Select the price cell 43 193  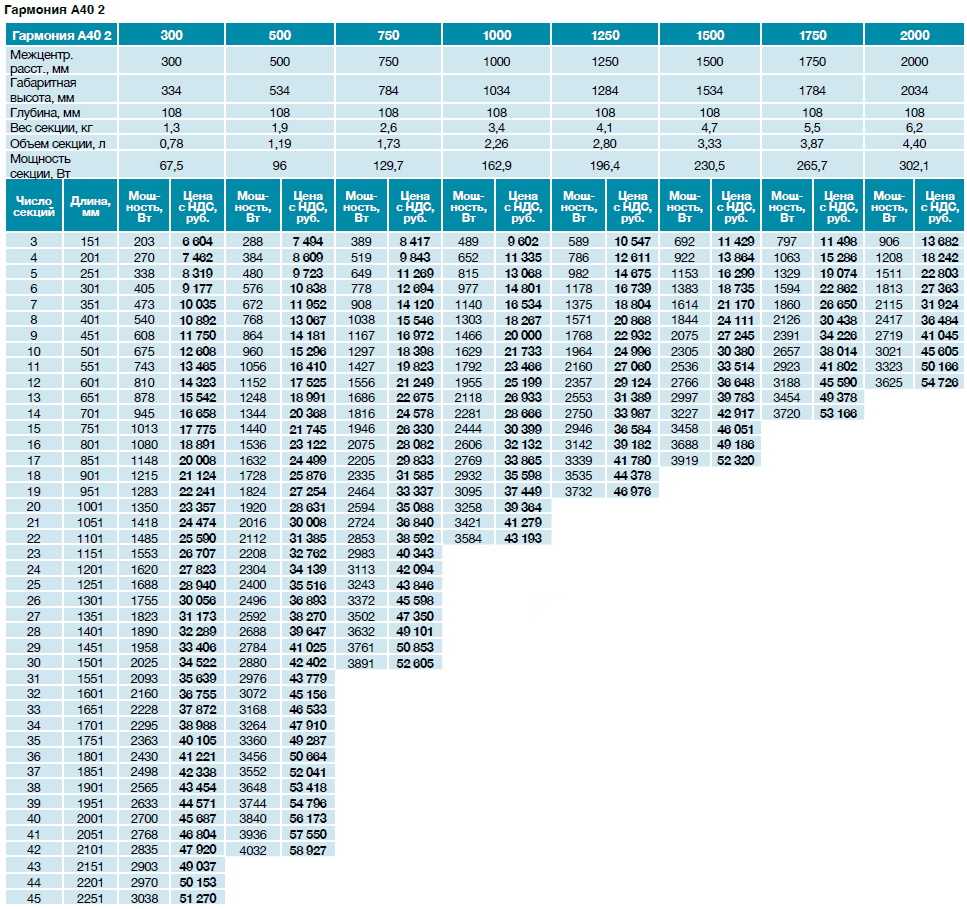click(523, 538)
